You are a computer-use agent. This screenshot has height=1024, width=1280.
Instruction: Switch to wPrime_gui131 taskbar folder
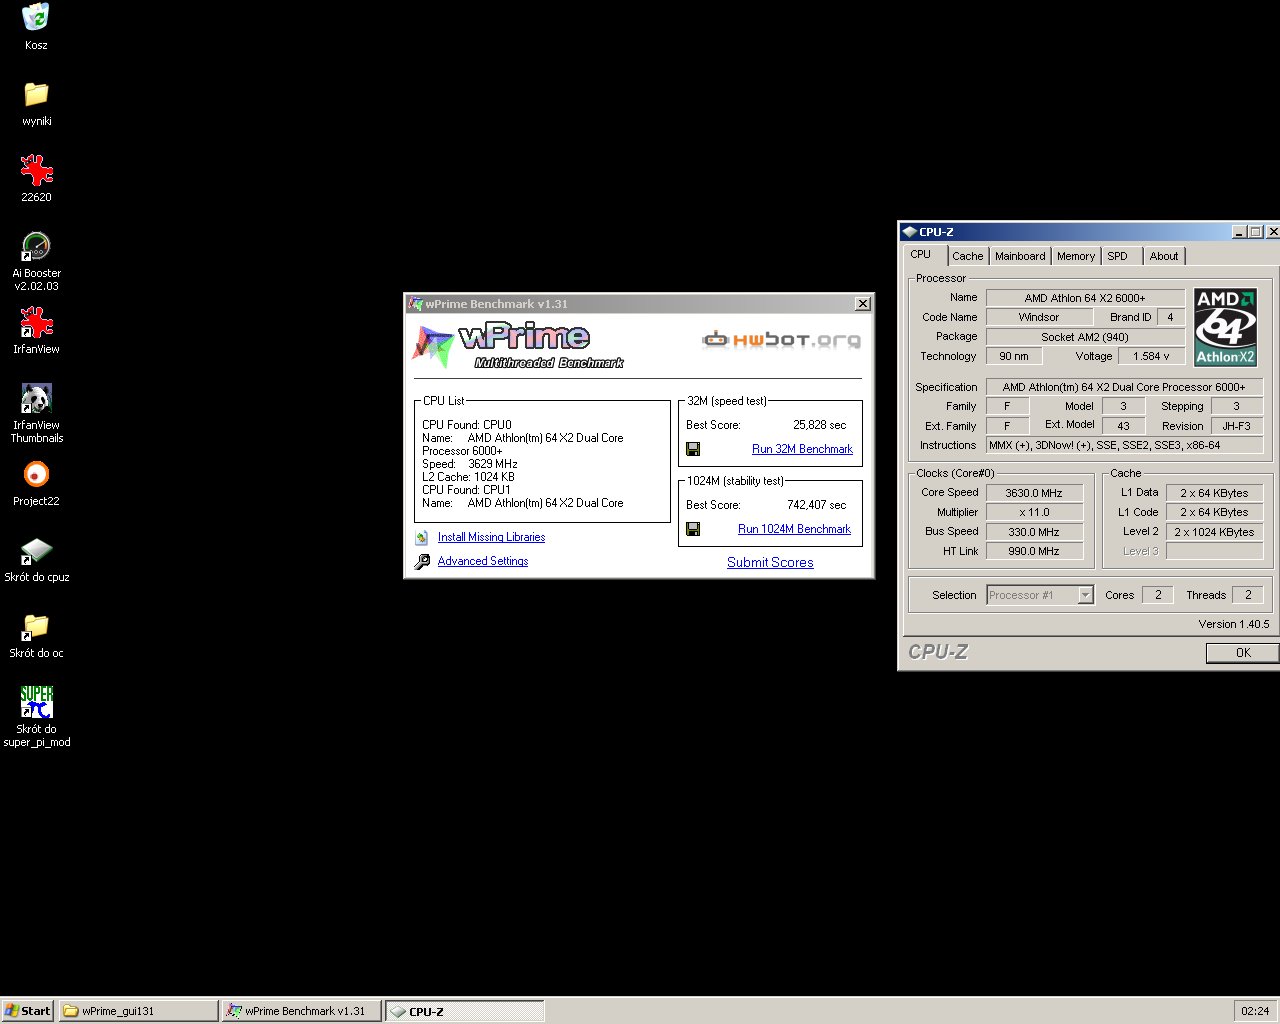click(x=138, y=1010)
